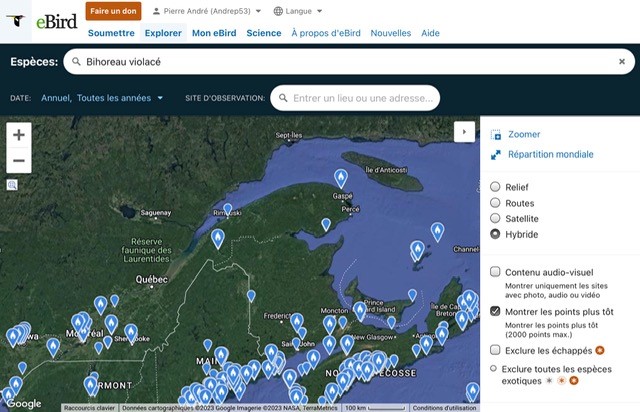Go to the Mon eBird tab
640x412 pixels.
(214, 33)
